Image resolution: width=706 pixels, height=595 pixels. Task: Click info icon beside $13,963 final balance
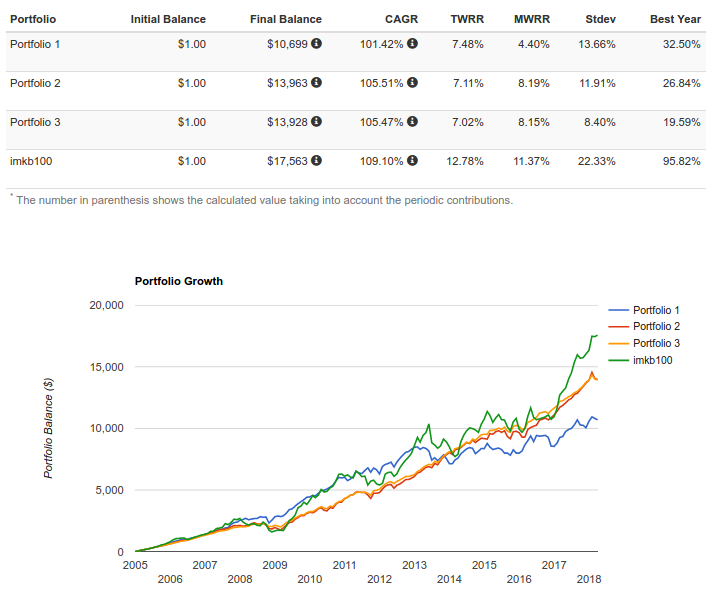coord(317,82)
